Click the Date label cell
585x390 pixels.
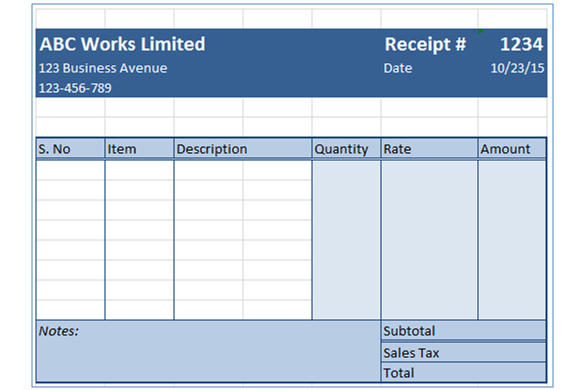pos(398,68)
